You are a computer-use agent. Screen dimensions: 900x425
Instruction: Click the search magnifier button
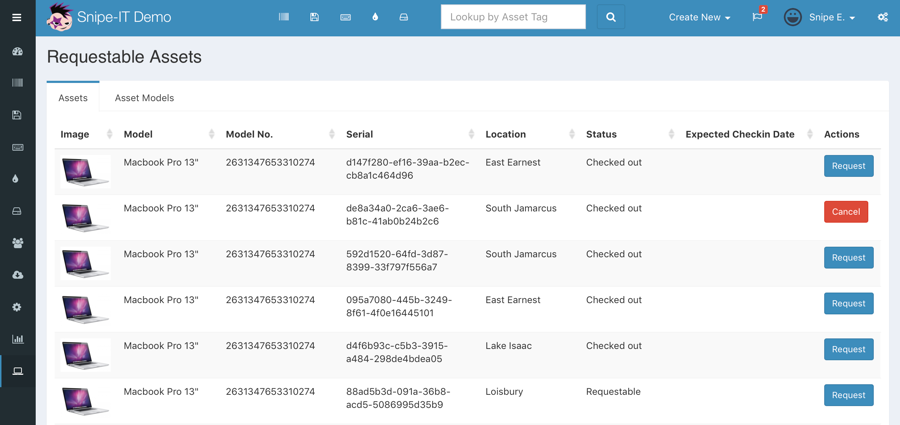(x=610, y=17)
